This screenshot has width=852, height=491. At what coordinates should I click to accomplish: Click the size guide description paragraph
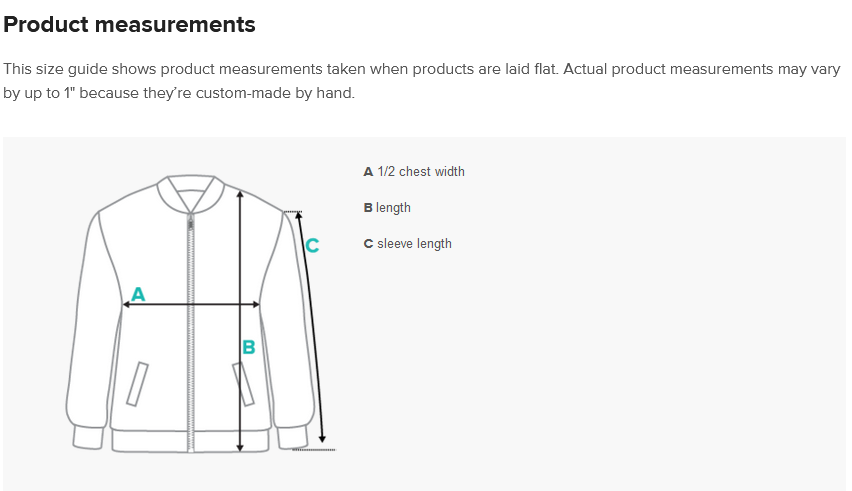click(x=422, y=81)
